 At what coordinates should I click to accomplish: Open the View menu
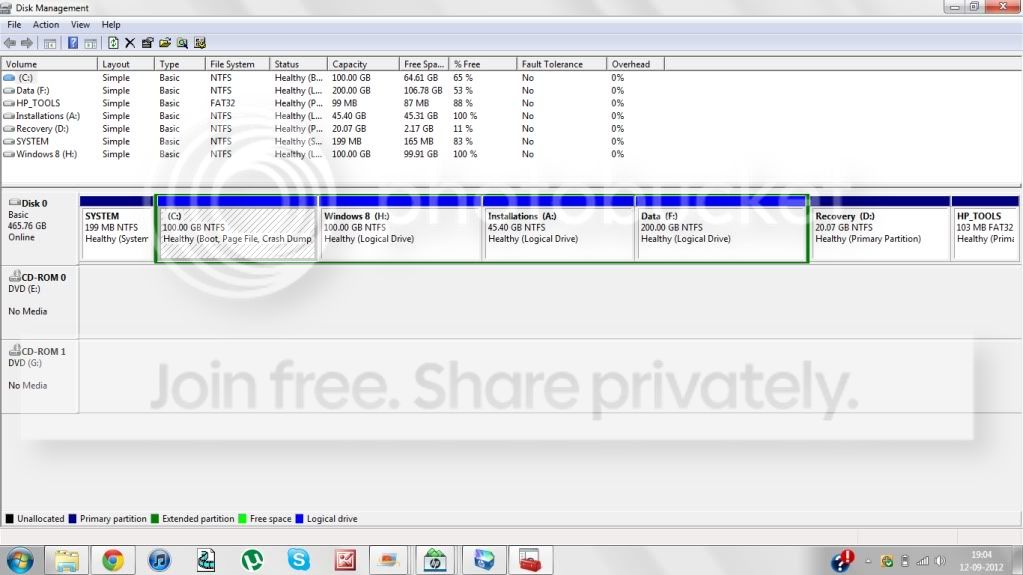(80, 25)
